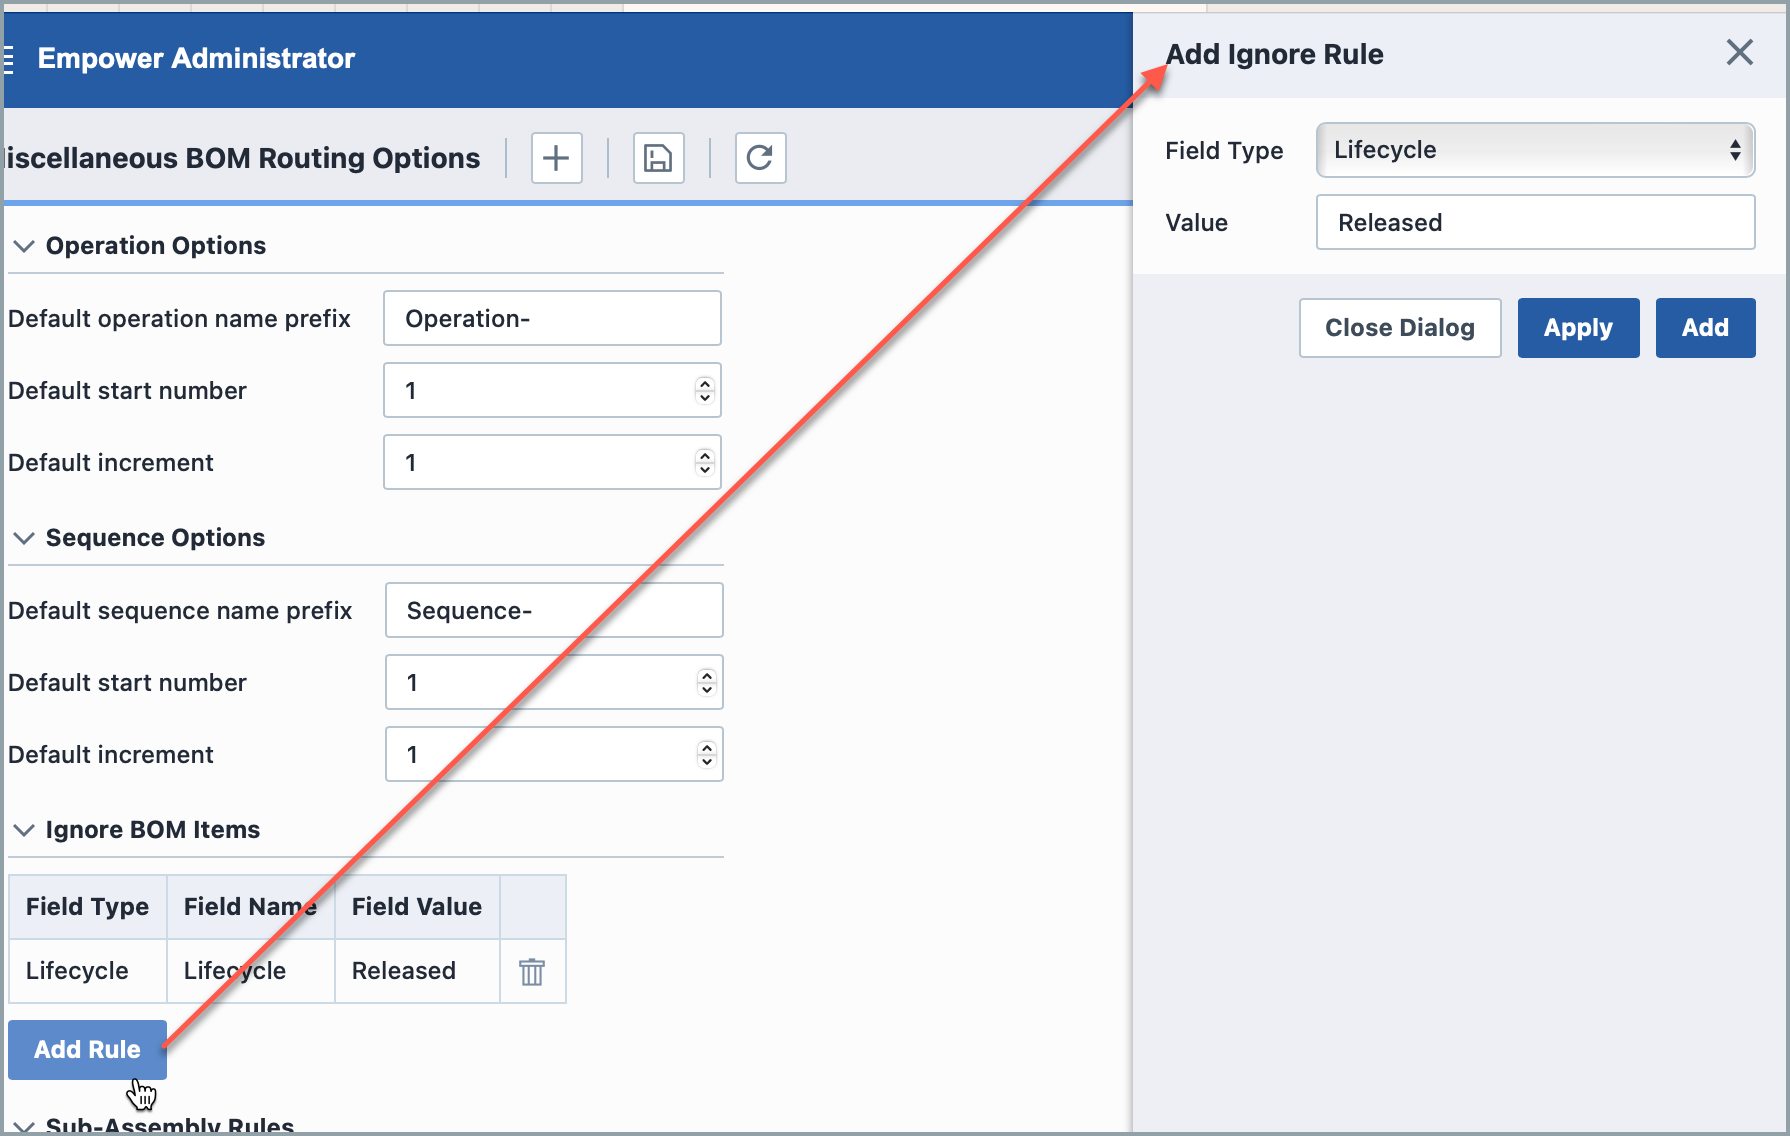Image resolution: width=1790 pixels, height=1136 pixels.
Task: Click the refresh toolbar icon
Action: coord(760,158)
